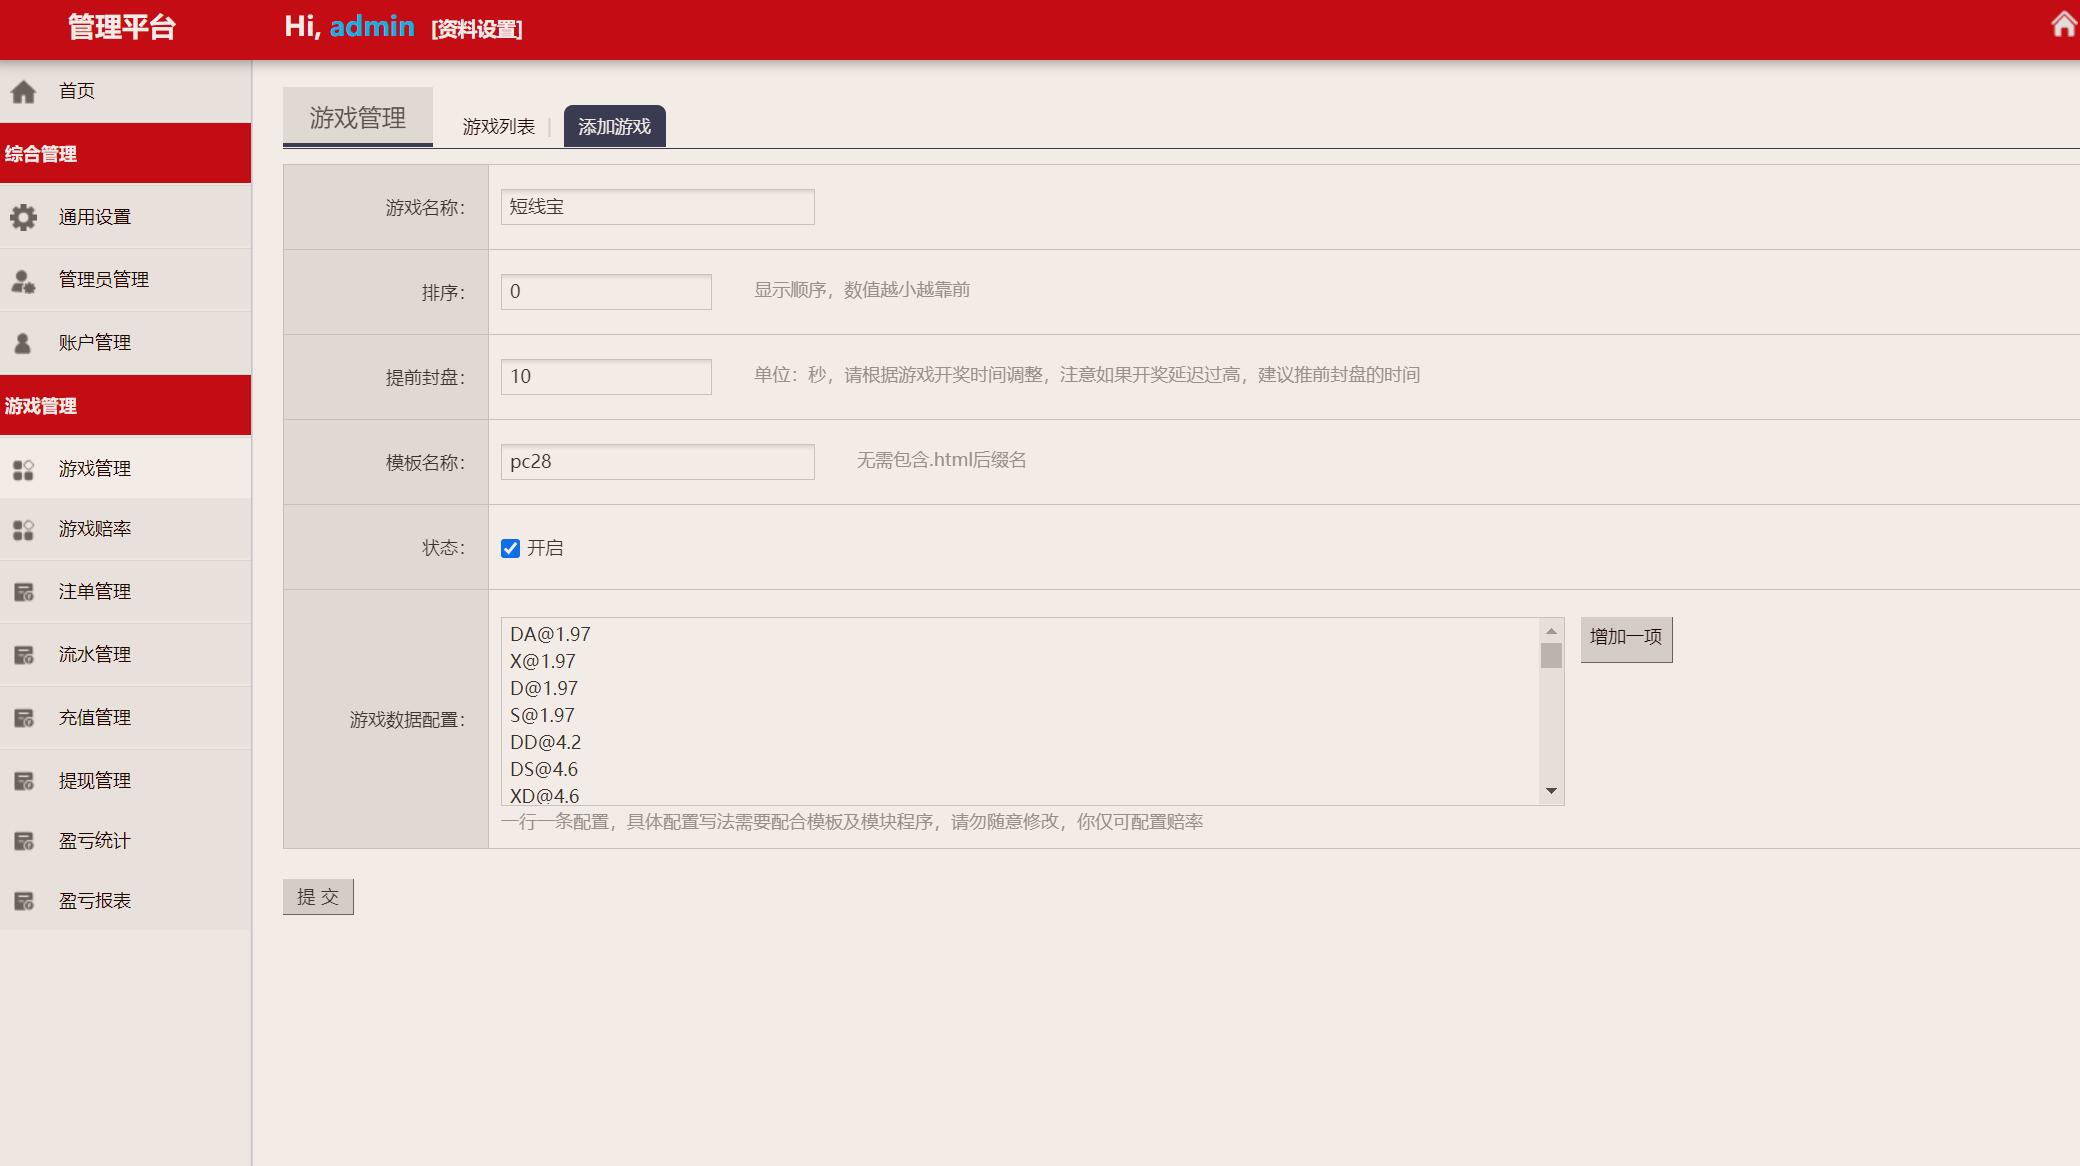The width and height of the screenshot is (2080, 1166).
Task: Click the icon next to 充值管理
Action: (23, 719)
